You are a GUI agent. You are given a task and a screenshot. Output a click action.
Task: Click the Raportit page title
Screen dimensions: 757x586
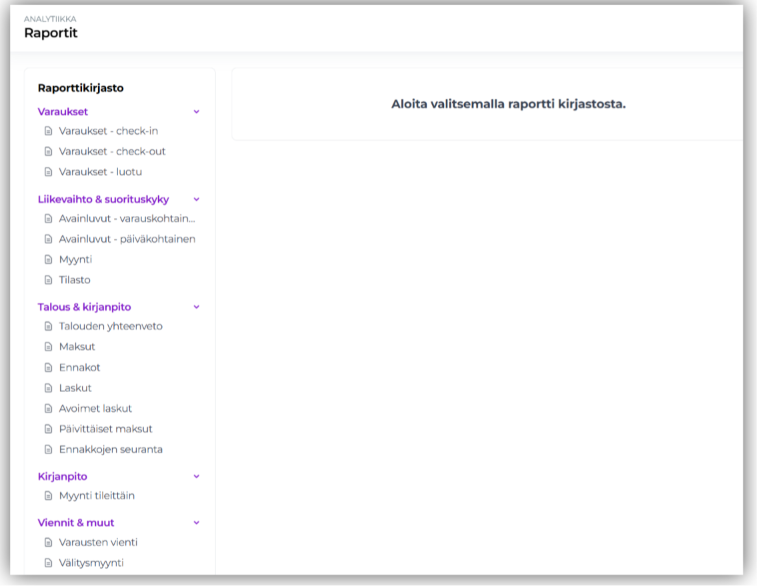tap(51, 33)
